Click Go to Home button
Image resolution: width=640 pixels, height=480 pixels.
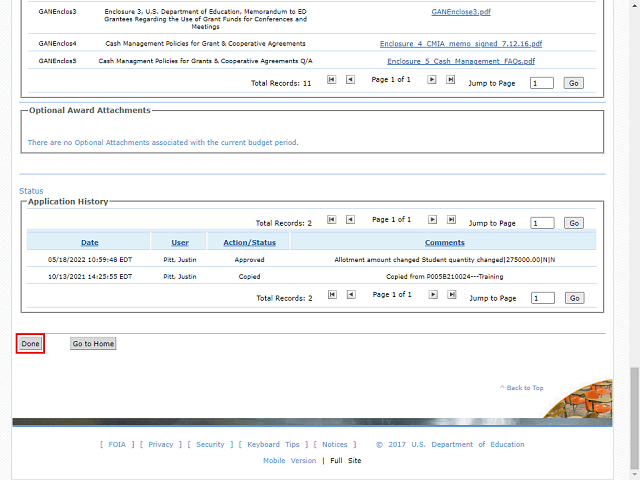point(93,344)
